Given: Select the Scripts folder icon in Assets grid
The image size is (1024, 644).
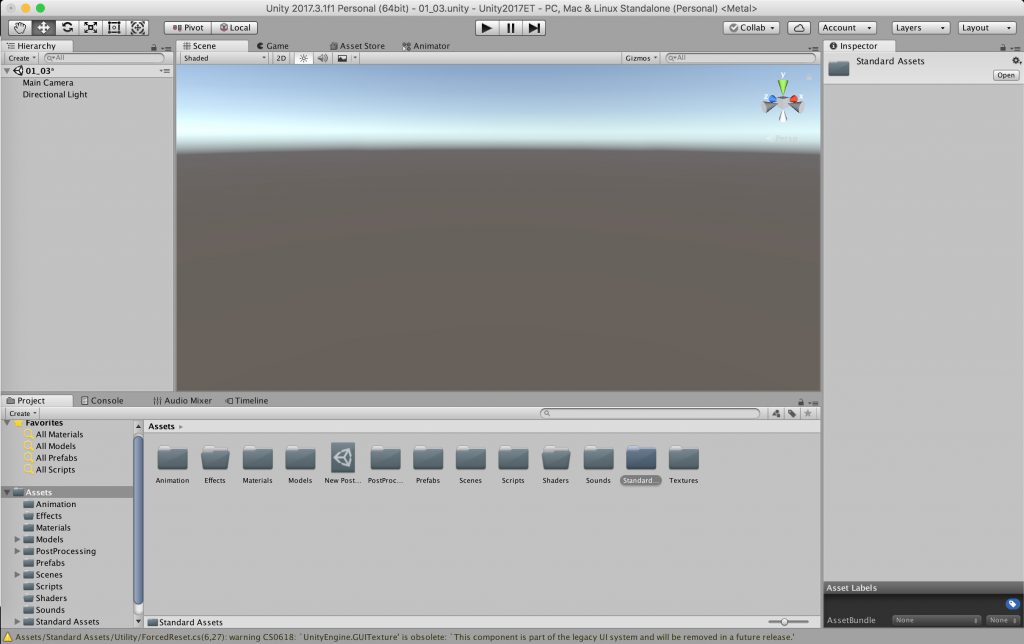Looking at the screenshot, I should pos(513,458).
